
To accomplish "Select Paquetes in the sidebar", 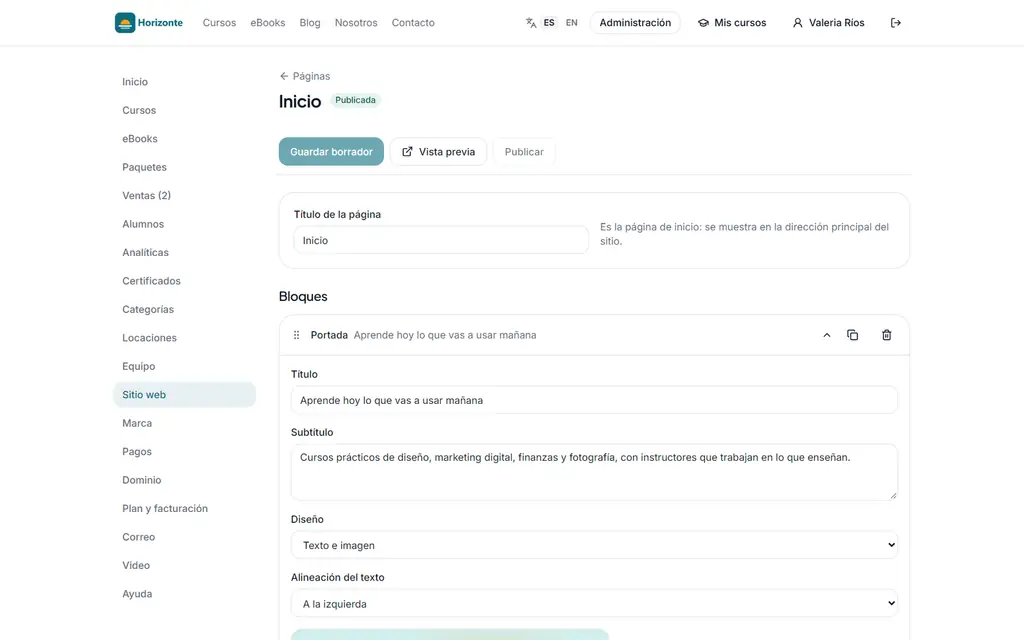I will point(184,167).
